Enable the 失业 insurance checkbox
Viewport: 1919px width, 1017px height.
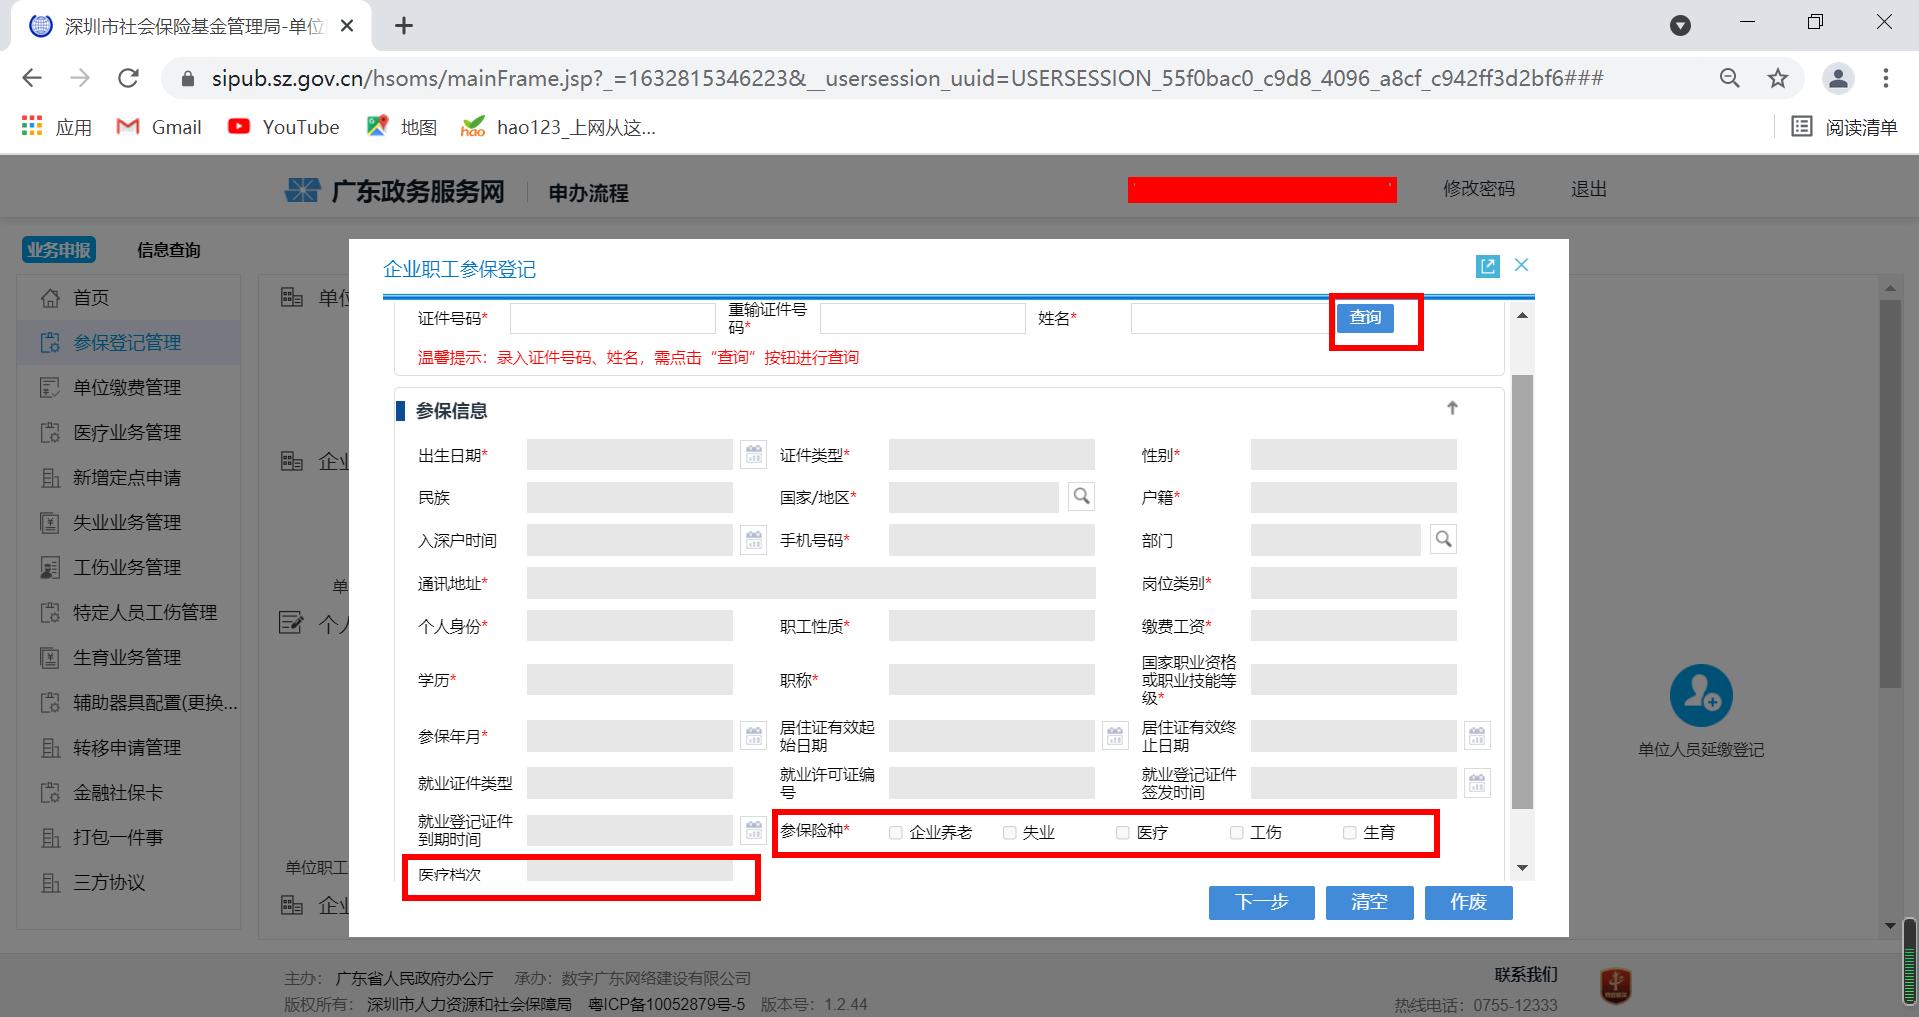coord(1009,831)
